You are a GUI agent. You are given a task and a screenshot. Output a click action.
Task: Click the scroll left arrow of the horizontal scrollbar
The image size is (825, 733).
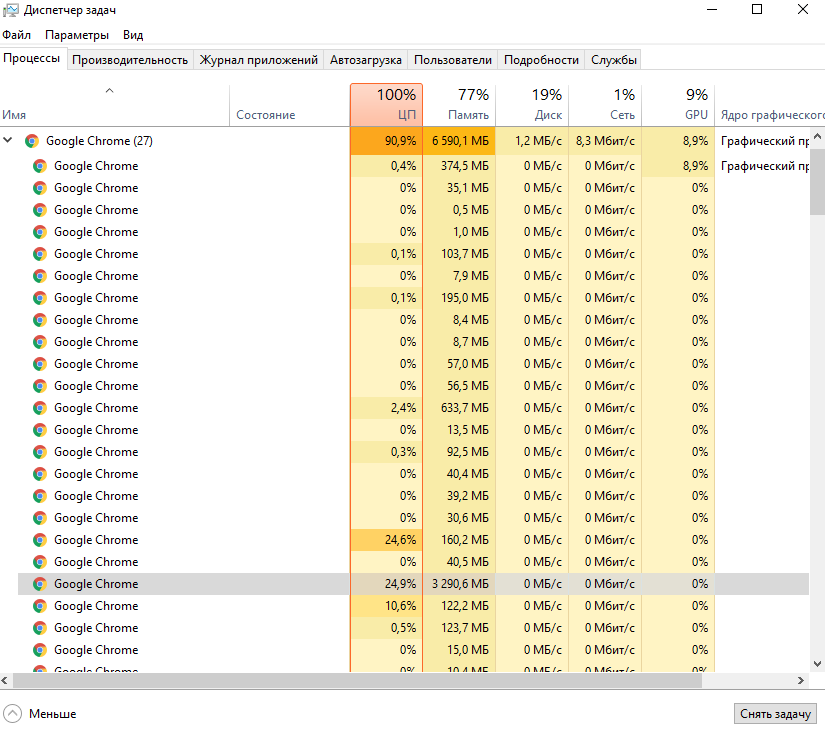click(x=5, y=680)
